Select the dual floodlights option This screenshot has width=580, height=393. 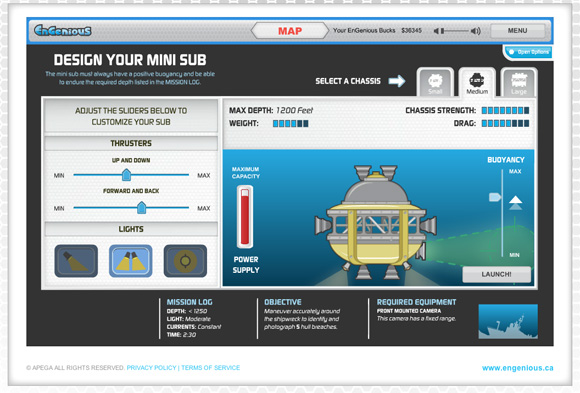point(131,261)
